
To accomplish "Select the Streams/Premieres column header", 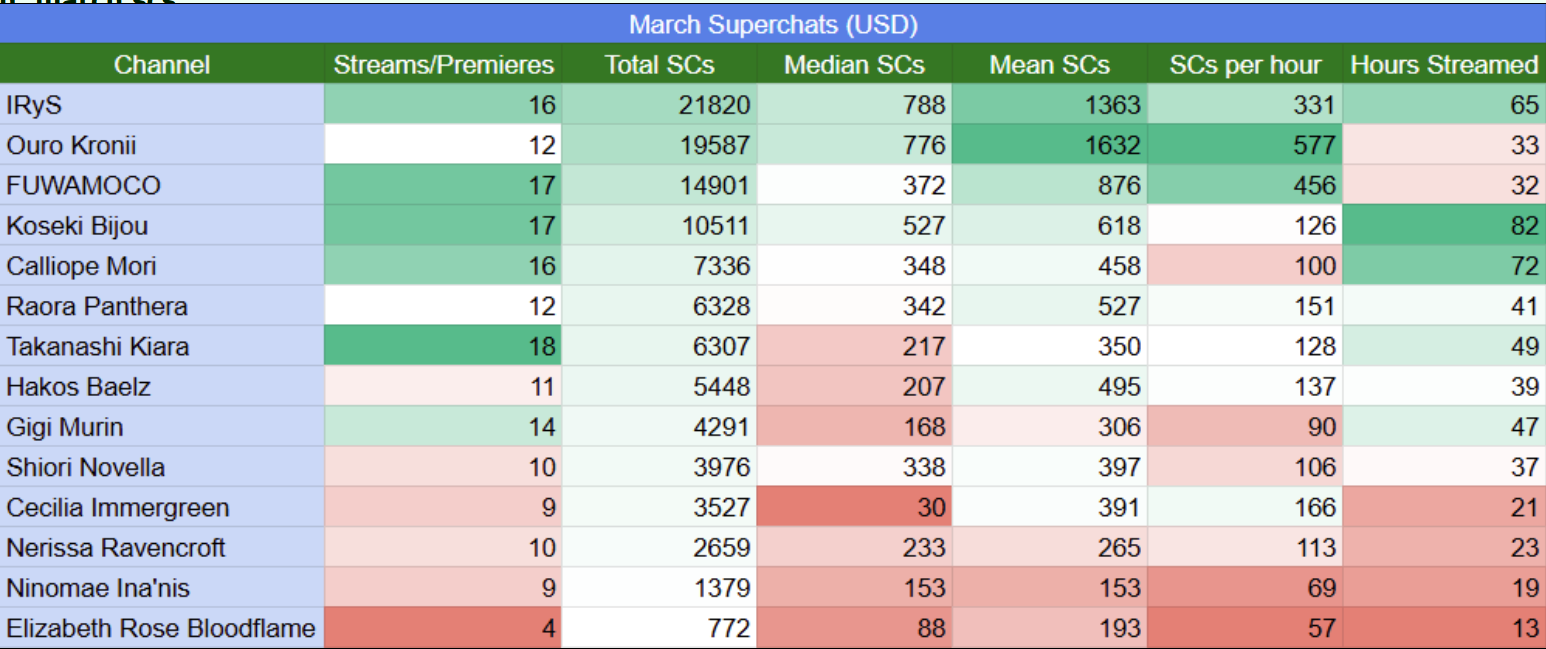I will 443,65.
